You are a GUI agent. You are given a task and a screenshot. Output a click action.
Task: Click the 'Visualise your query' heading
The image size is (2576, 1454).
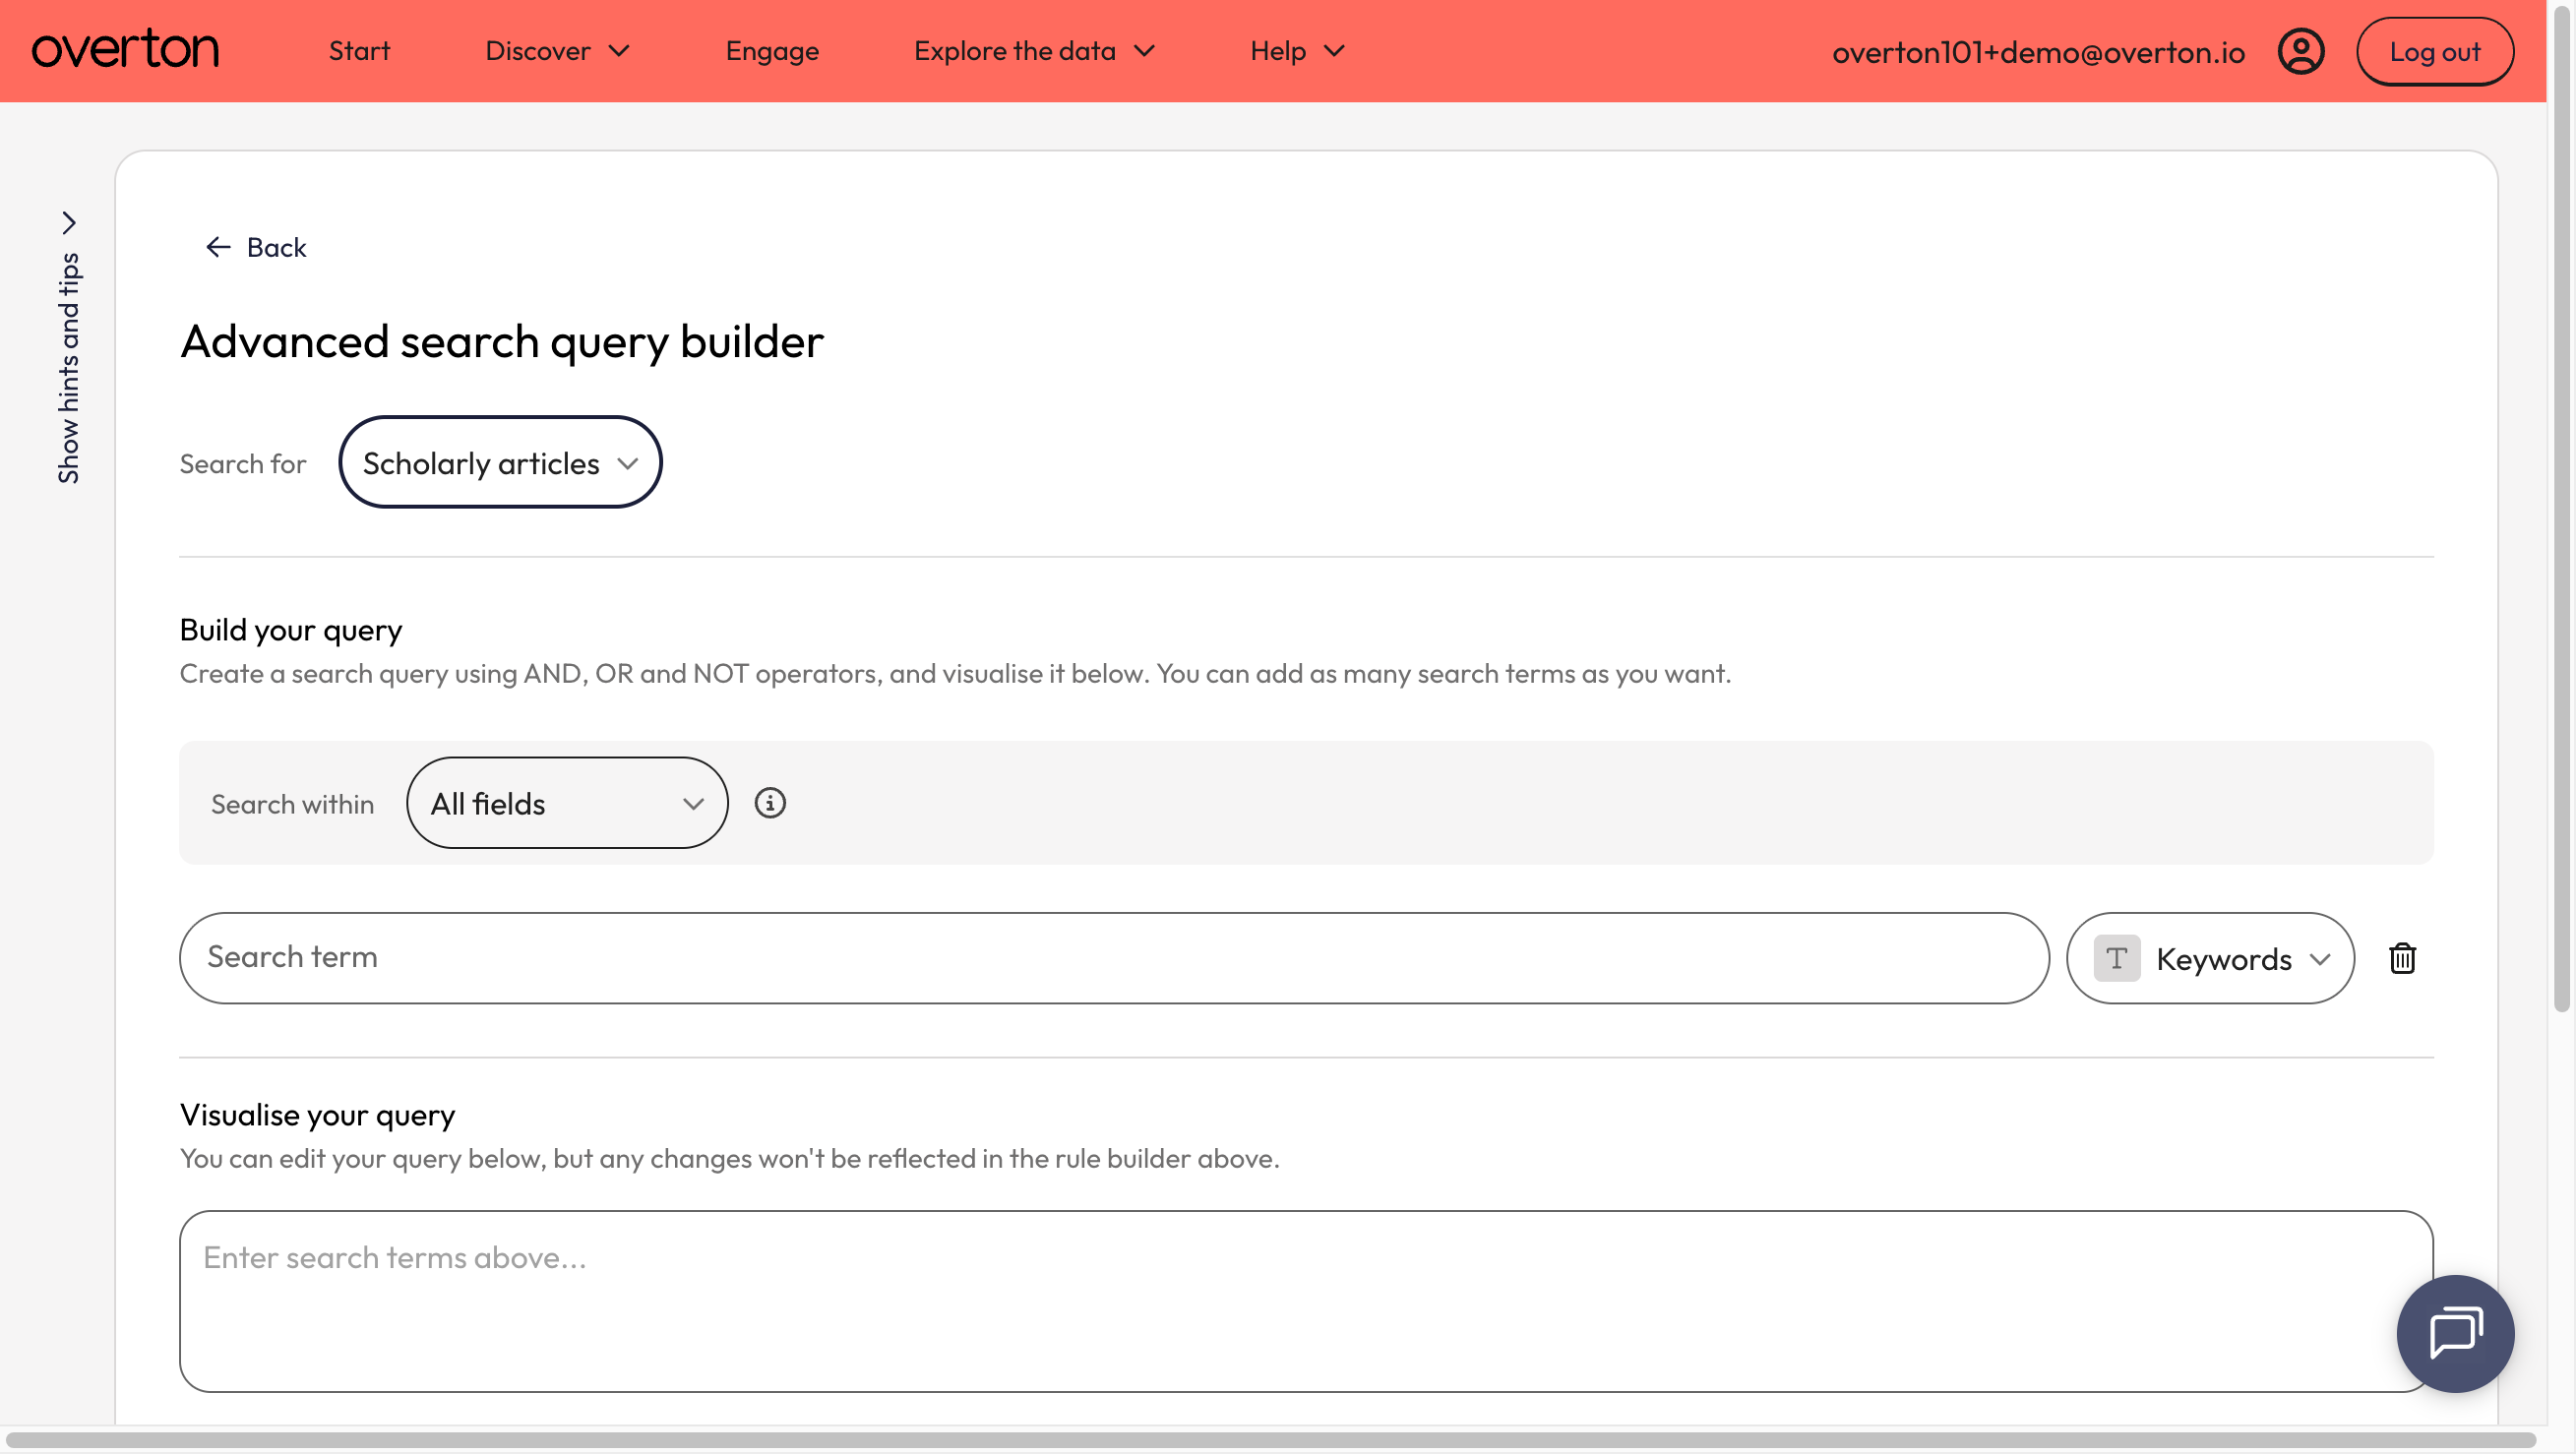pyautogui.click(x=317, y=1115)
